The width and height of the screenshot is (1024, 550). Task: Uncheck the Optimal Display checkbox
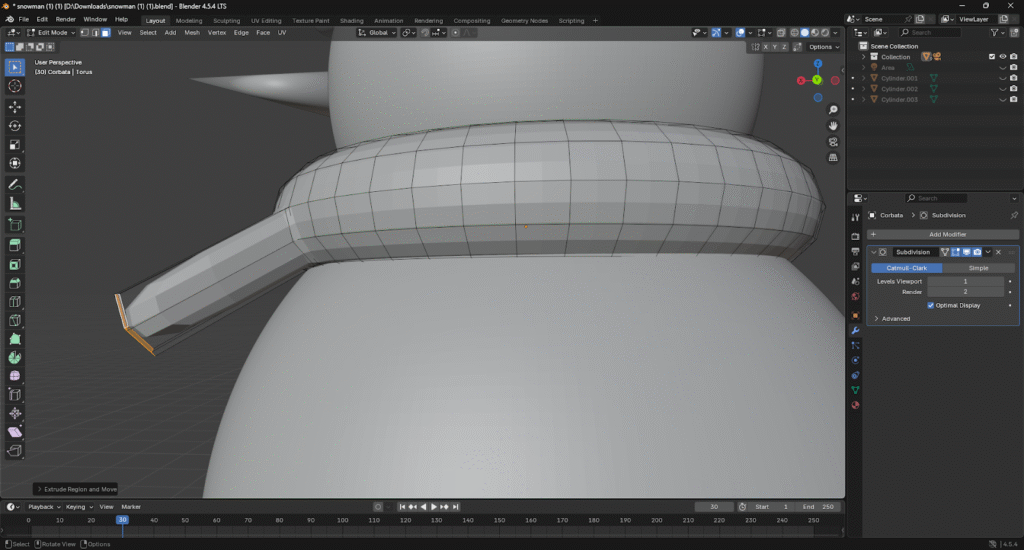932,305
